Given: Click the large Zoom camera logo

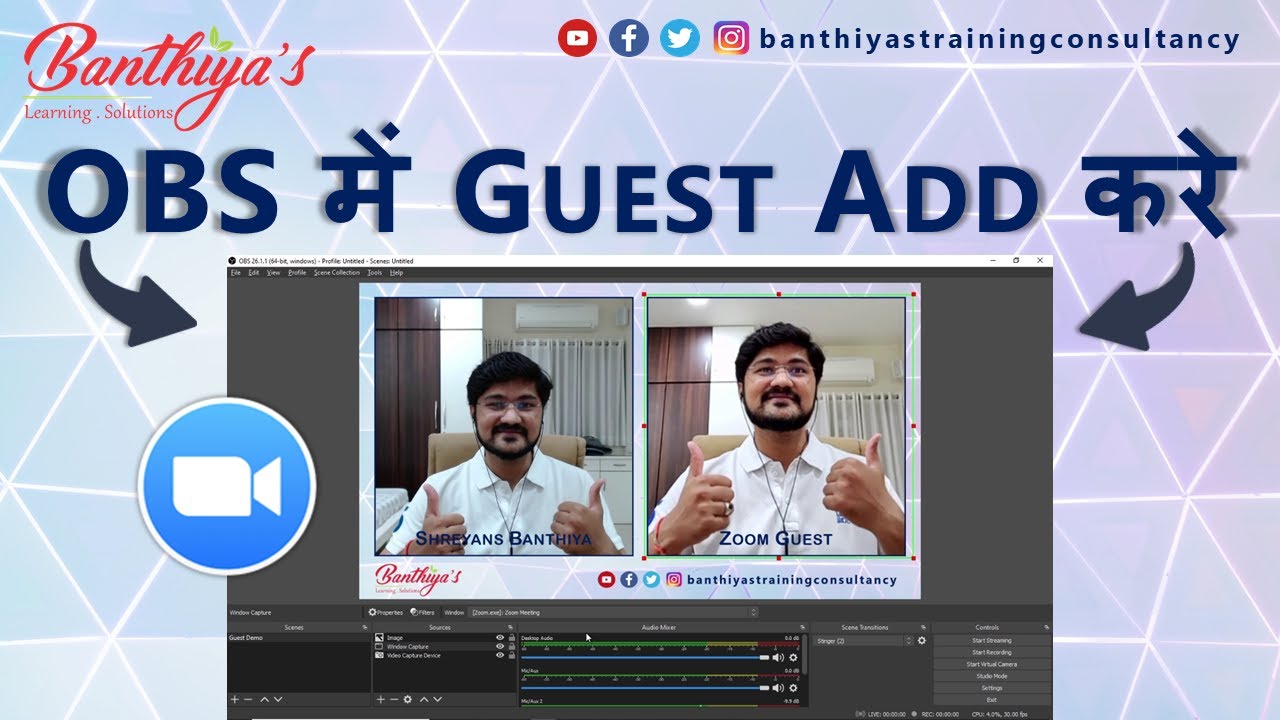Looking at the screenshot, I should coord(227,486).
